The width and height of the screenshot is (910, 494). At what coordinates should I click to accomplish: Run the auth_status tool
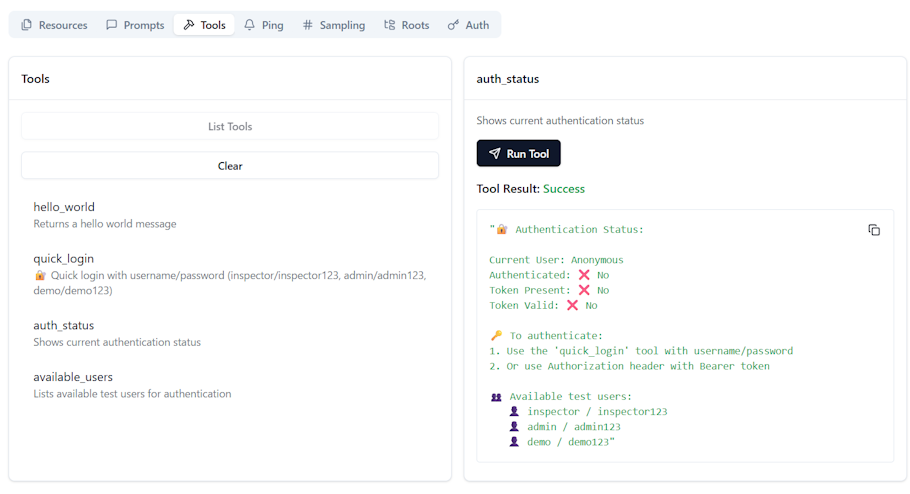point(518,154)
